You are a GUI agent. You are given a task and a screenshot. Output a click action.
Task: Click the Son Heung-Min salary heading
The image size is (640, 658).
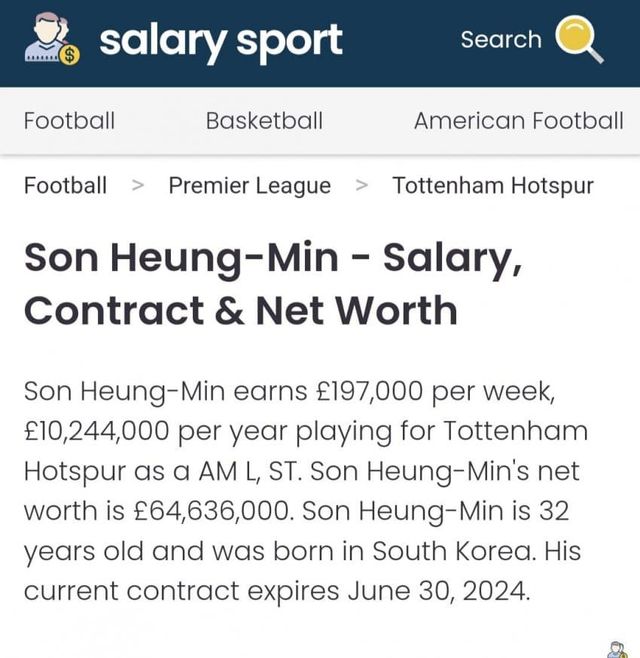[272, 284]
